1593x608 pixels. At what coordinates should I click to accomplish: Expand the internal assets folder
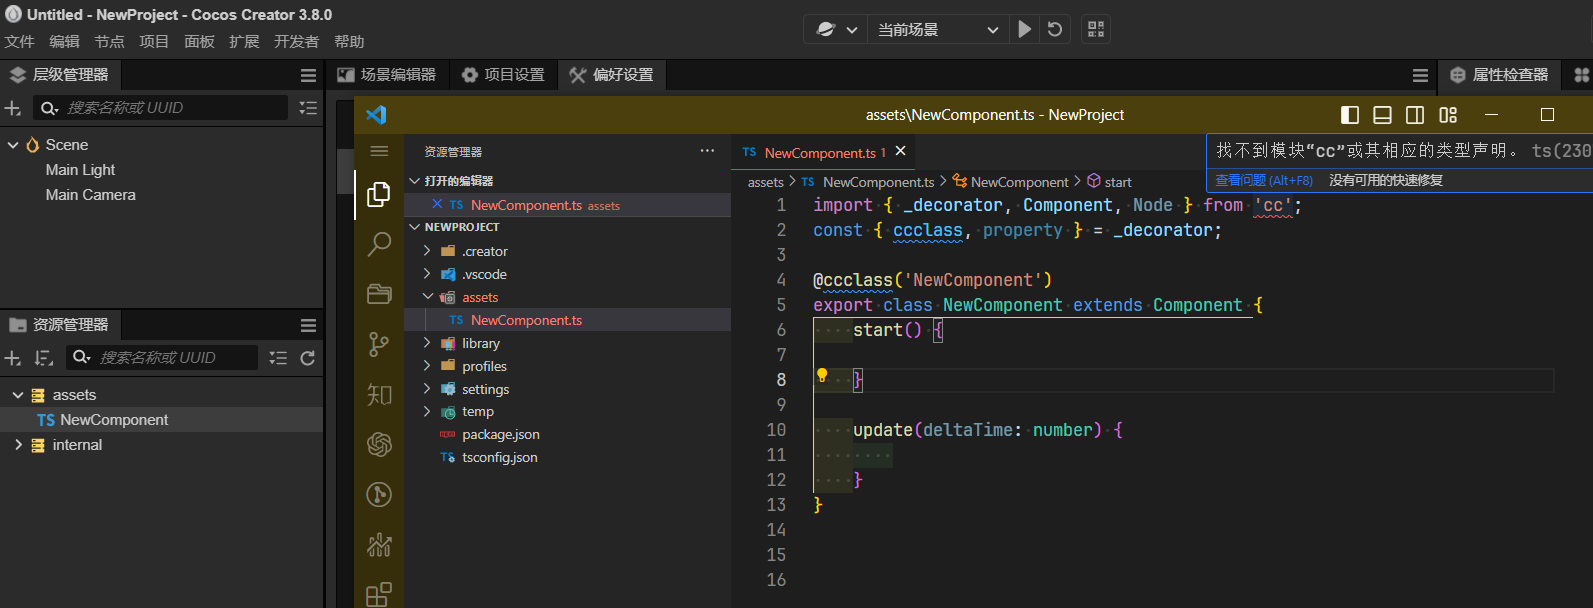(18, 445)
